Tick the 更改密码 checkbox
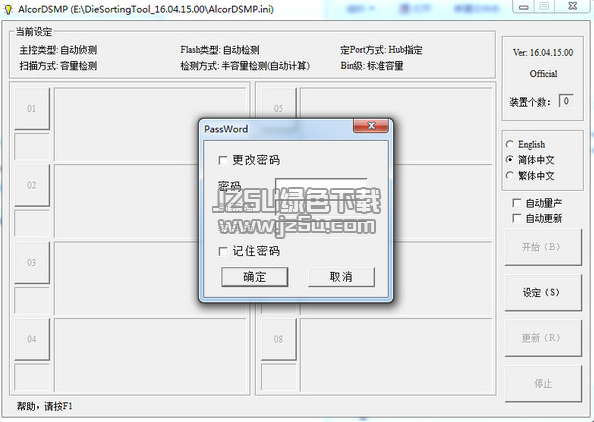Screen dimensions: 594x422 [x=223, y=161]
